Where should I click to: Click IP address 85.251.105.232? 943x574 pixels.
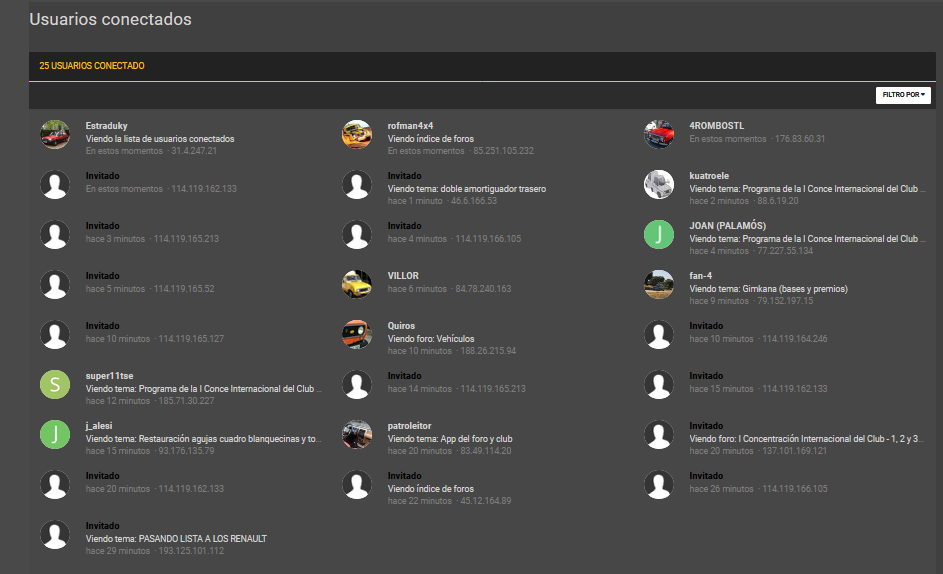point(503,151)
